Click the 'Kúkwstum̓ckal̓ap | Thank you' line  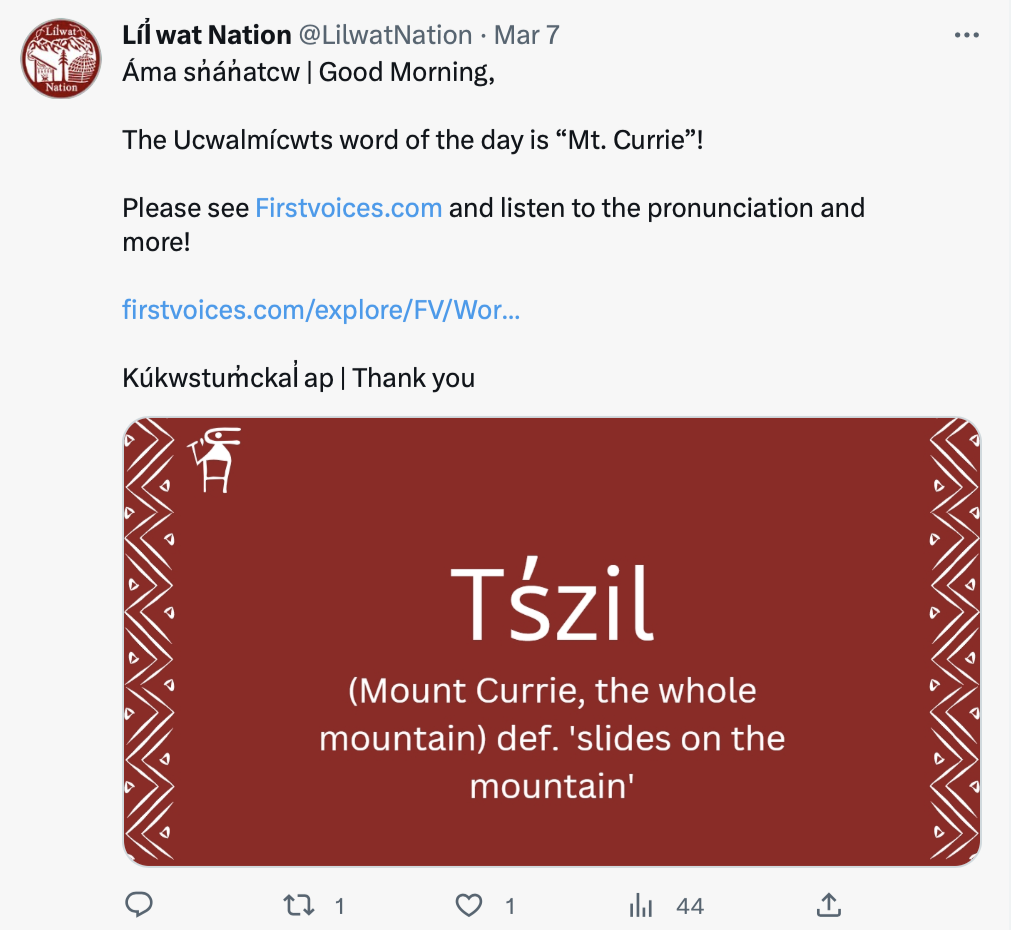(298, 378)
